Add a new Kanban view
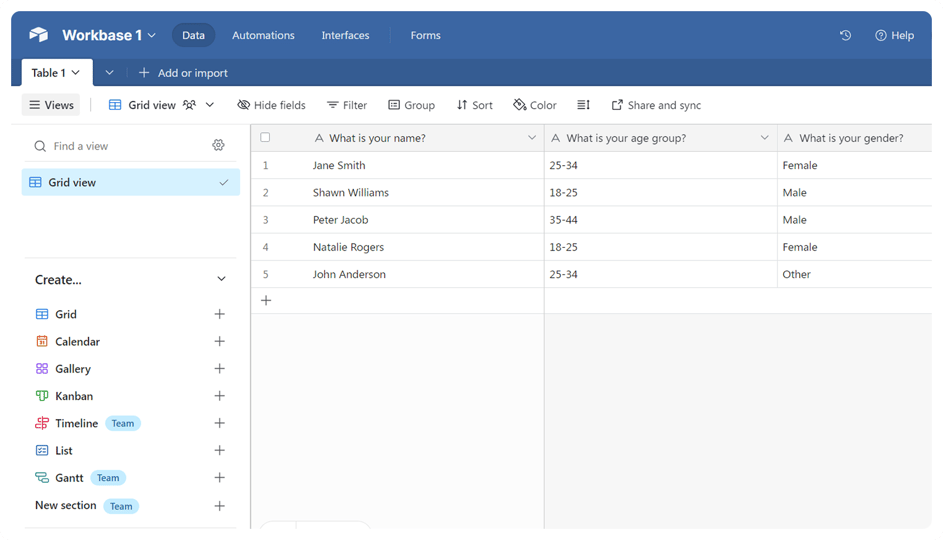 click(219, 396)
